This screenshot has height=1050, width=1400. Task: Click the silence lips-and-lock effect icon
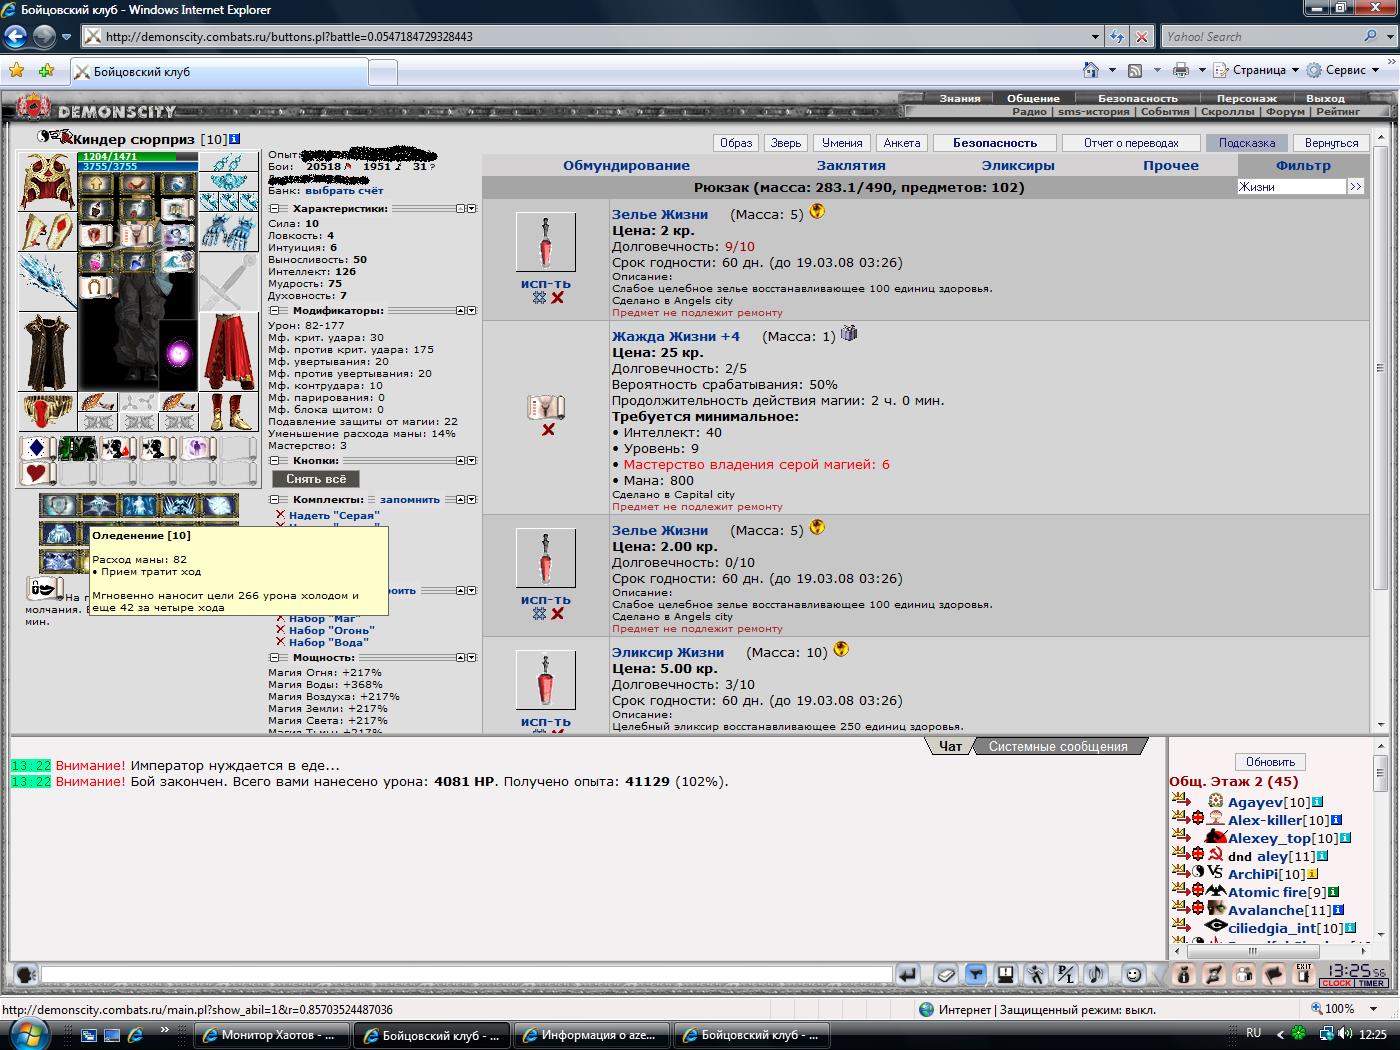(x=44, y=587)
